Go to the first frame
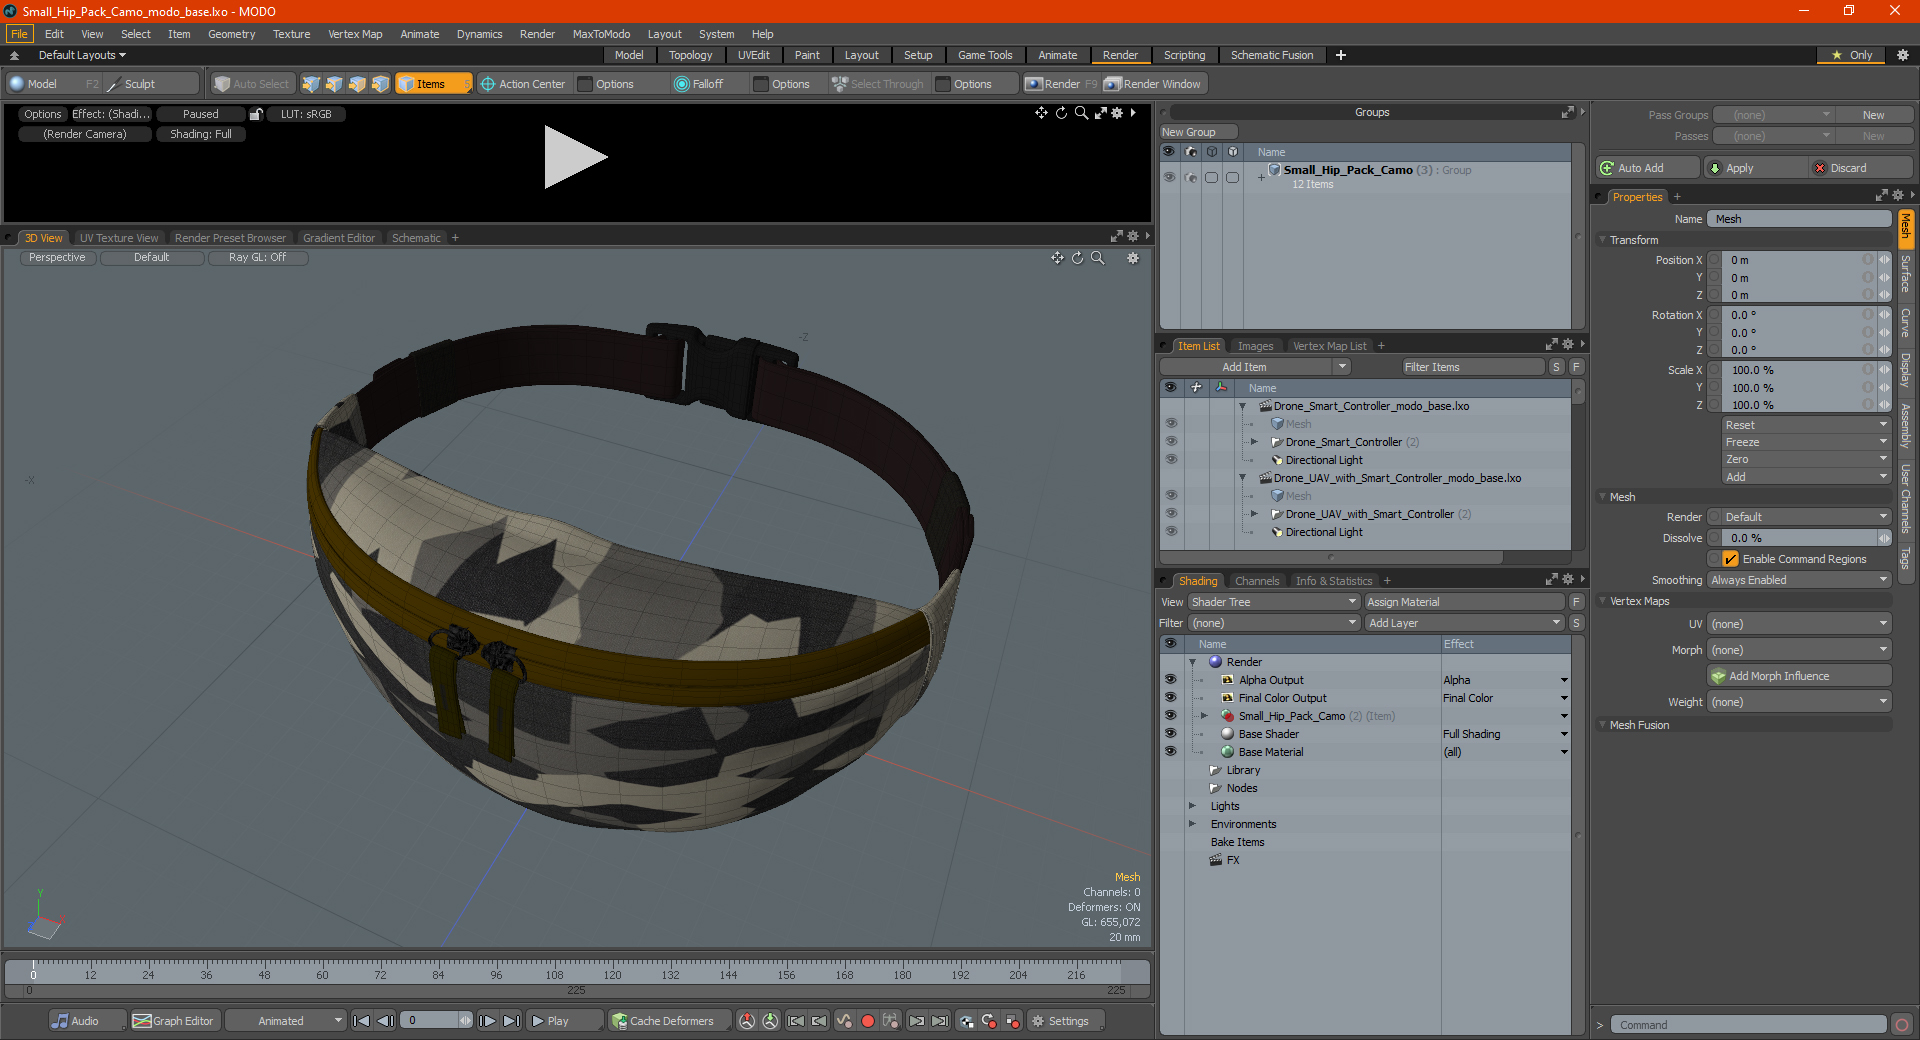 pyautogui.click(x=362, y=1021)
